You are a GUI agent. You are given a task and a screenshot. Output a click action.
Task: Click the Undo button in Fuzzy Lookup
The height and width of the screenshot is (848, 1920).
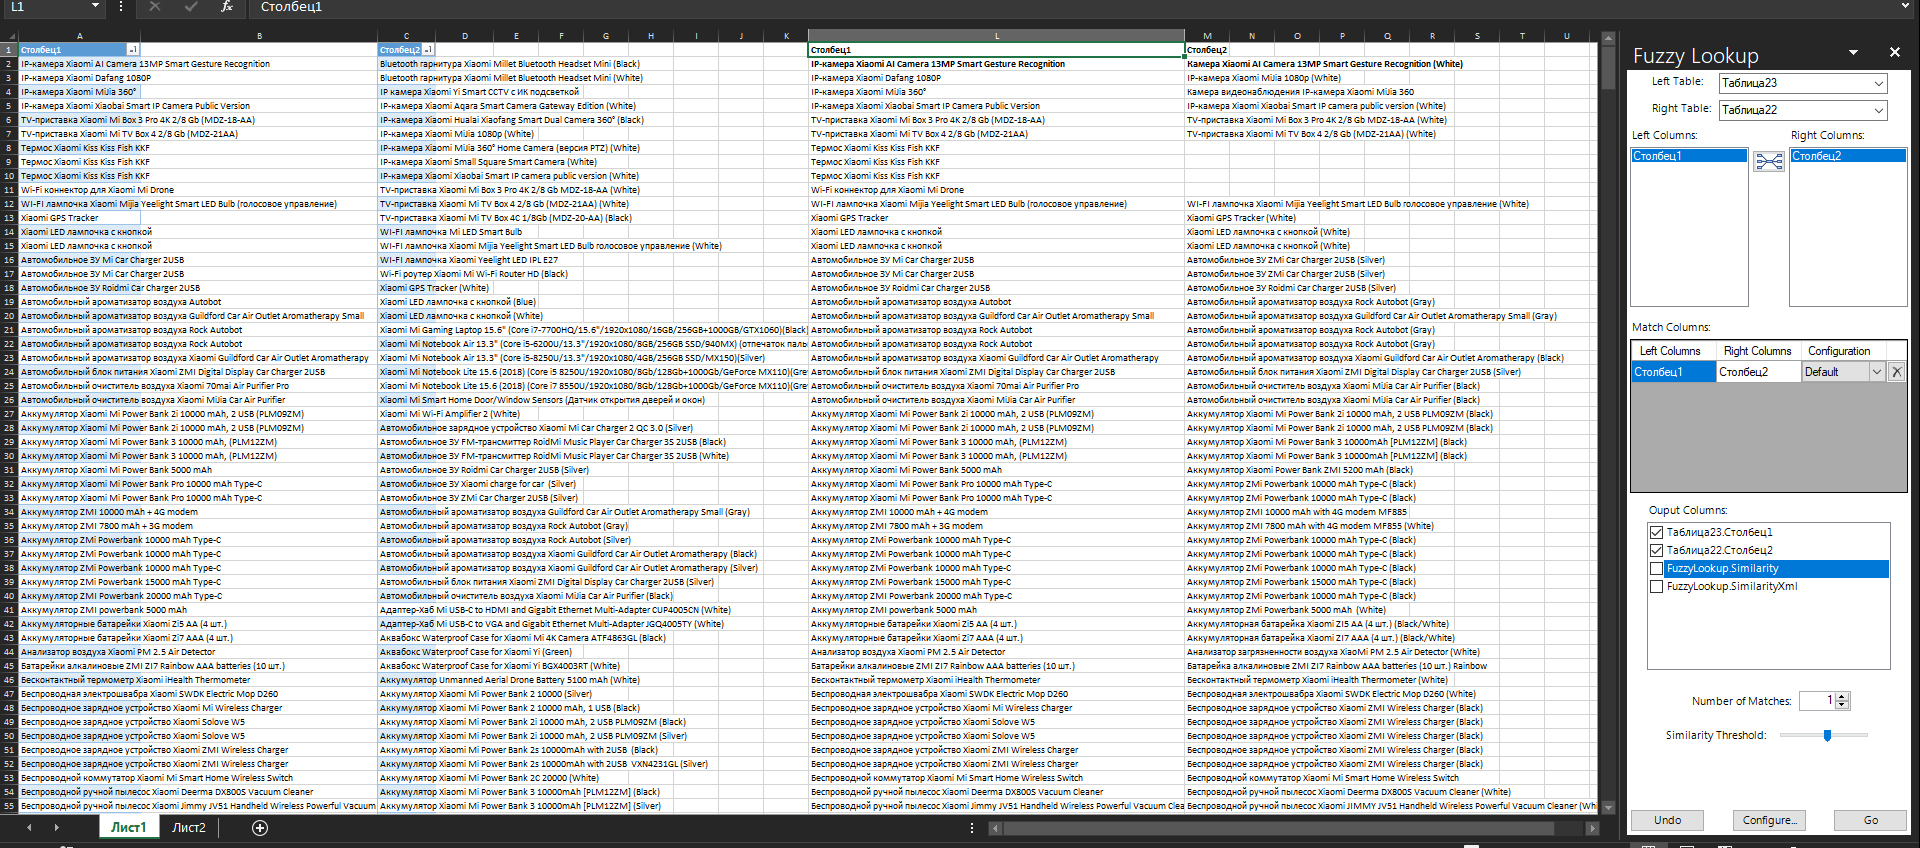[1667, 820]
